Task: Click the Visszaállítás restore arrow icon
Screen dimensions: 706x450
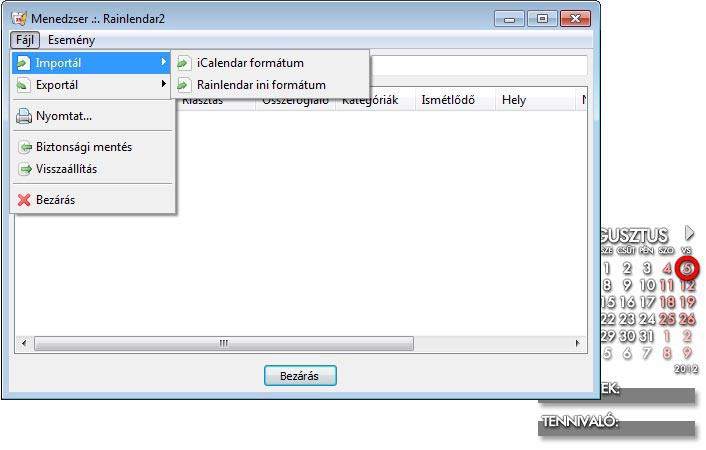Action: pyautogui.click(x=25, y=169)
